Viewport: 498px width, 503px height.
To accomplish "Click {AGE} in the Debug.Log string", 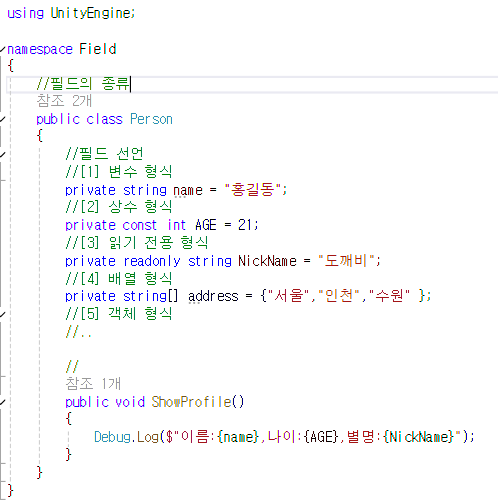I will pos(321,437).
